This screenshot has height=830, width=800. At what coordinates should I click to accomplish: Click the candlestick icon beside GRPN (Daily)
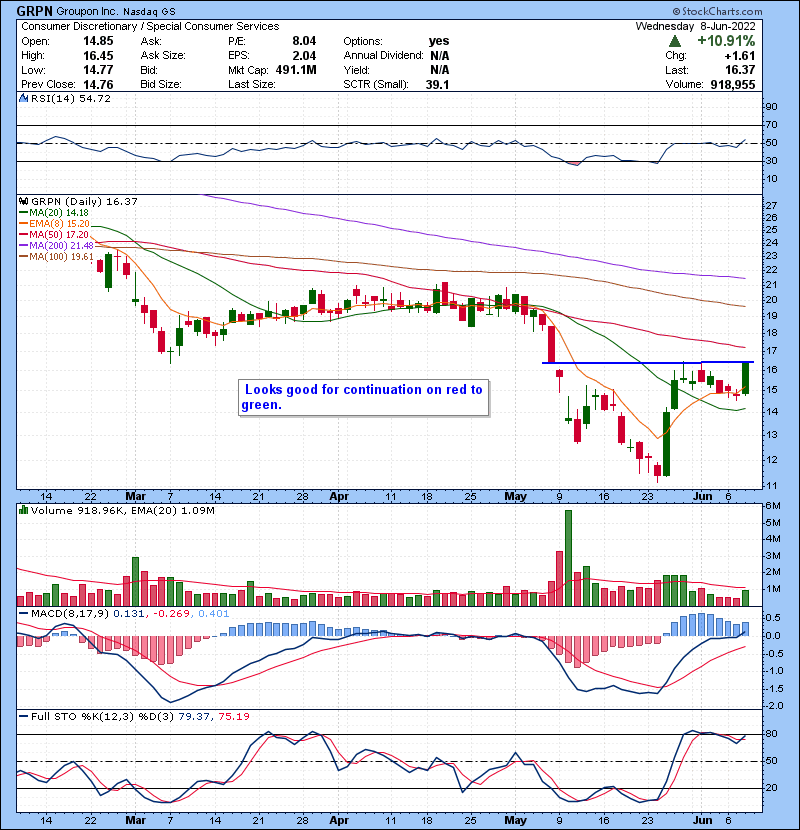click(23, 201)
